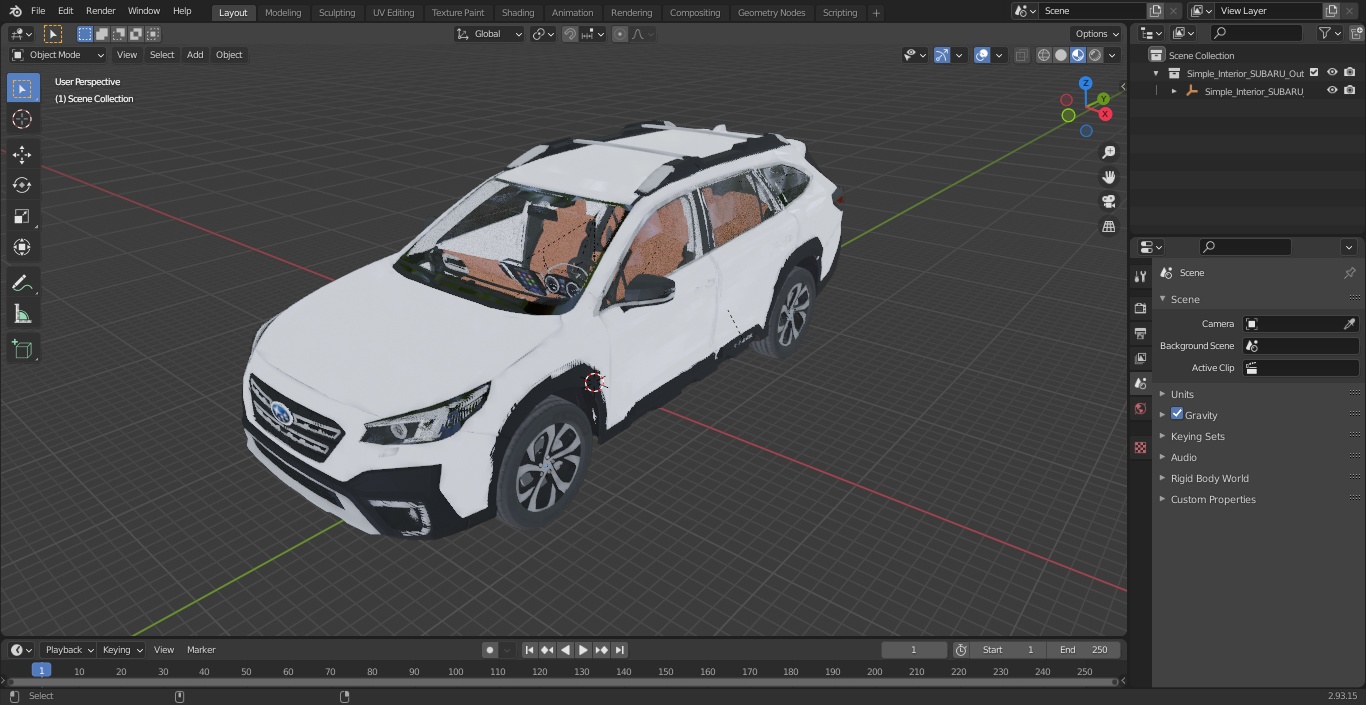
Task: Open the viewport Options dropdown
Action: pyautogui.click(x=1097, y=34)
